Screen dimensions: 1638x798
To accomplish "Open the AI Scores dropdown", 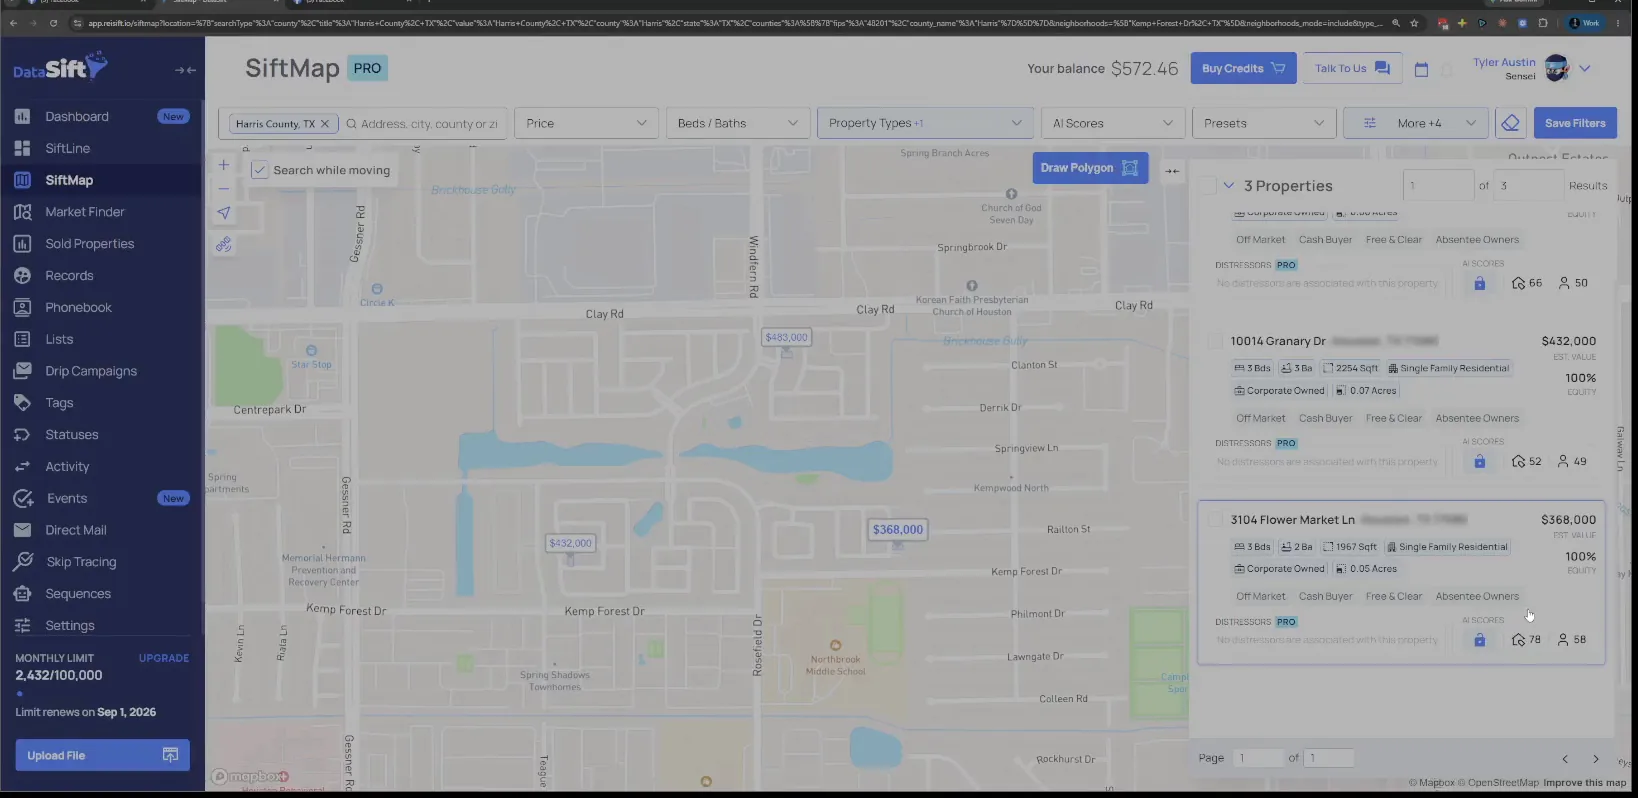I will (1113, 123).
